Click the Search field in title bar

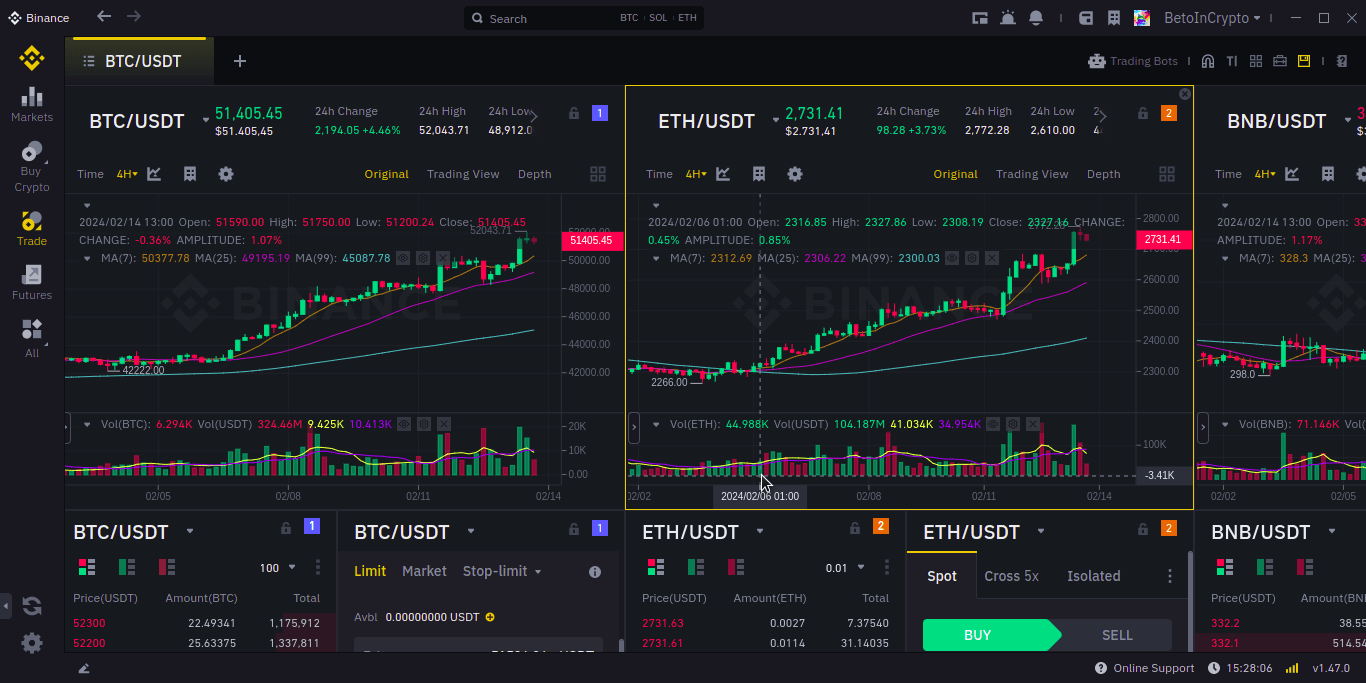pyautogui.click(x=584, y=18)
